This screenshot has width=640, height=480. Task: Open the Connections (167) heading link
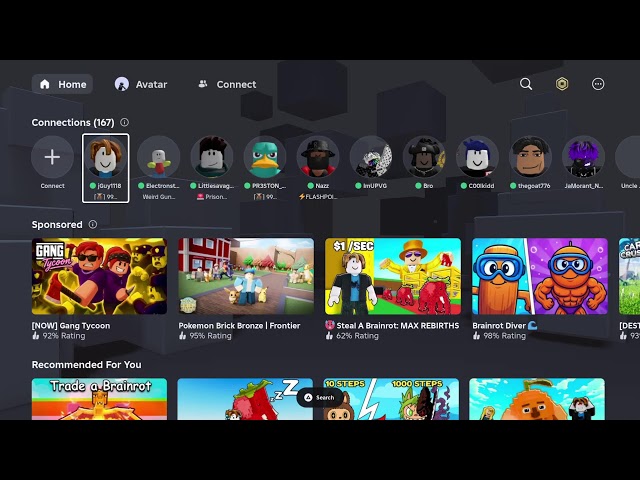point(72,123)
